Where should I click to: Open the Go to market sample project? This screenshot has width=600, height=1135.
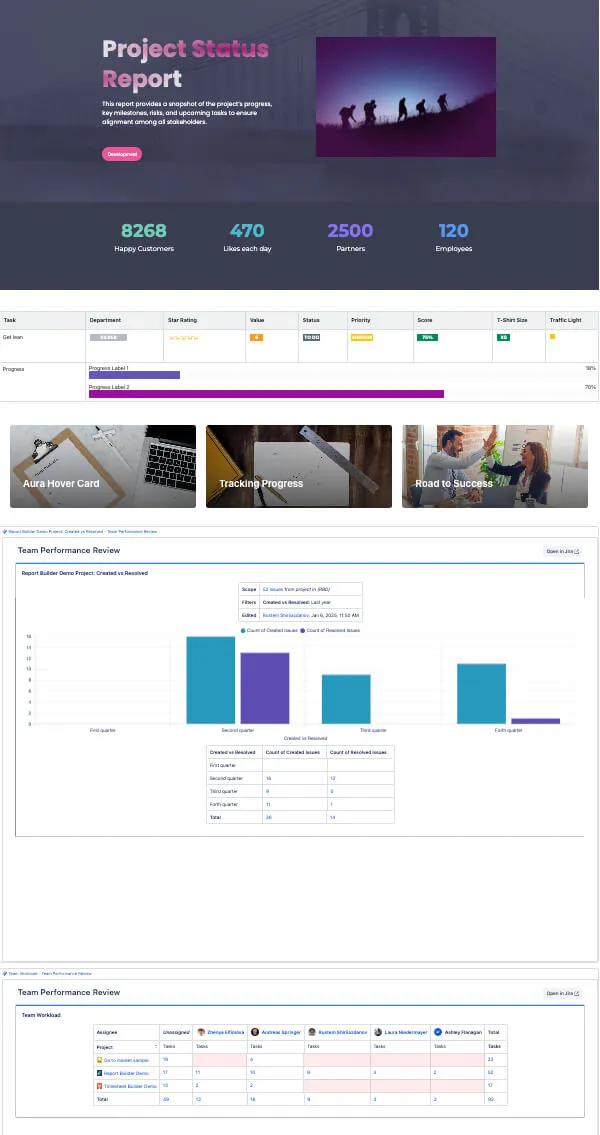[123, 1060]
